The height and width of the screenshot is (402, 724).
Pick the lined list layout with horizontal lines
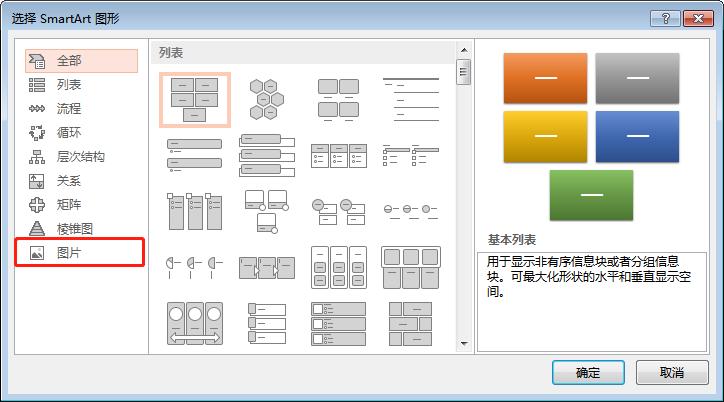[x=410, y=99]
